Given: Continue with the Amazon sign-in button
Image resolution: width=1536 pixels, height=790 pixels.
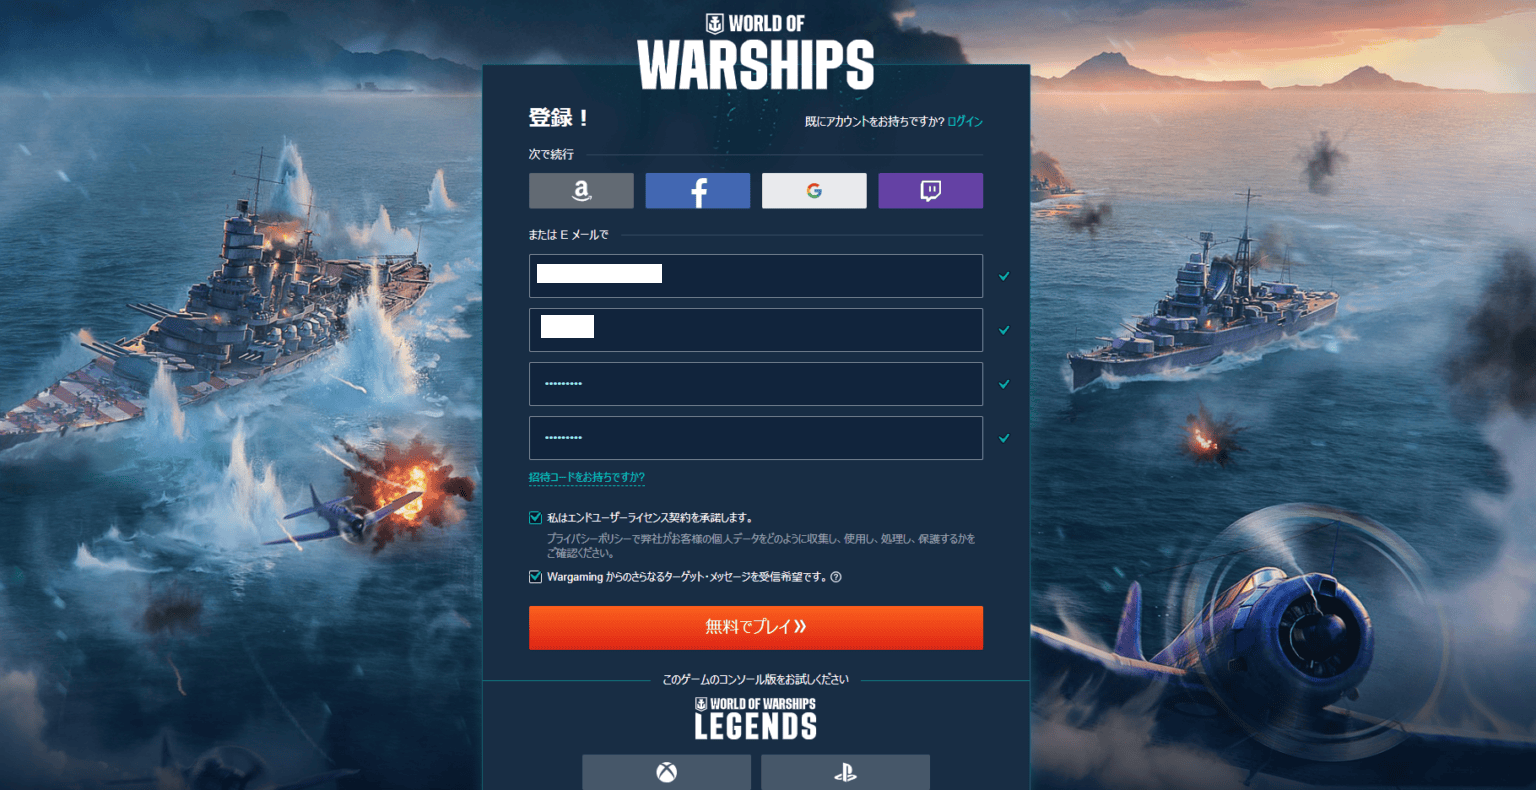Looking at the screenshot, I should 581,191.
